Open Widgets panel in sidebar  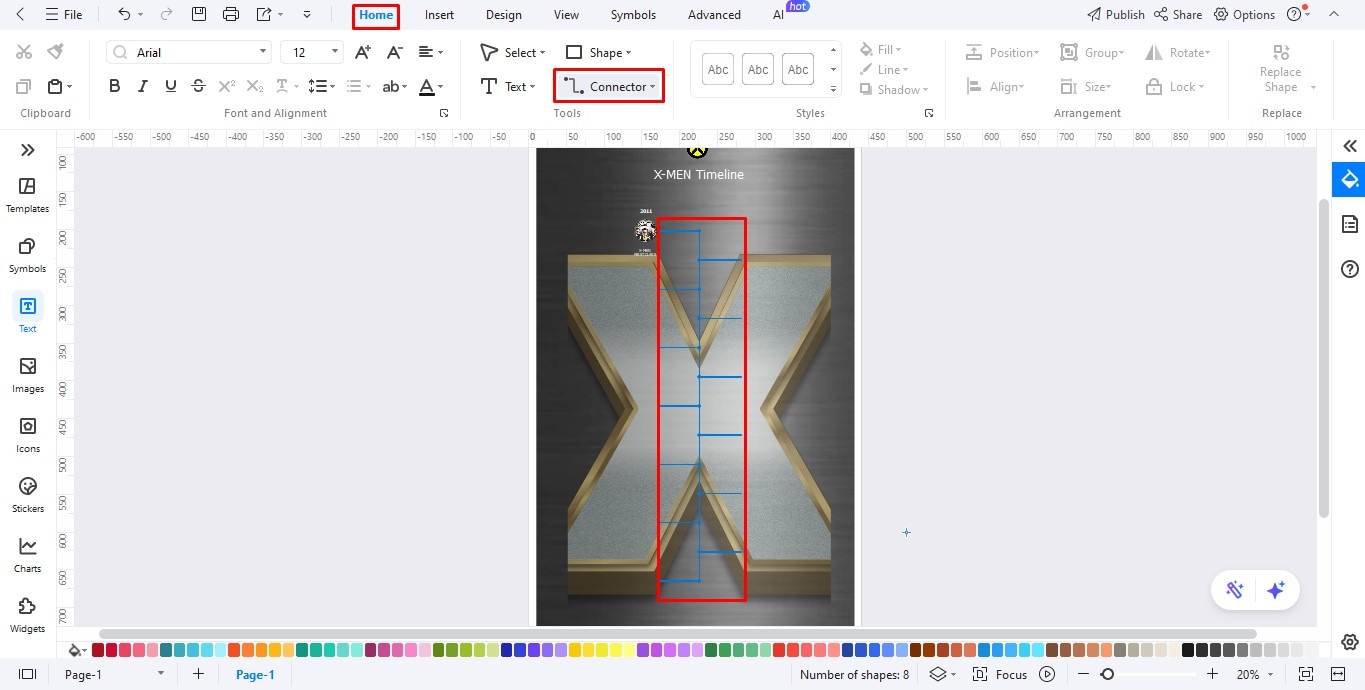click(27, 615)
